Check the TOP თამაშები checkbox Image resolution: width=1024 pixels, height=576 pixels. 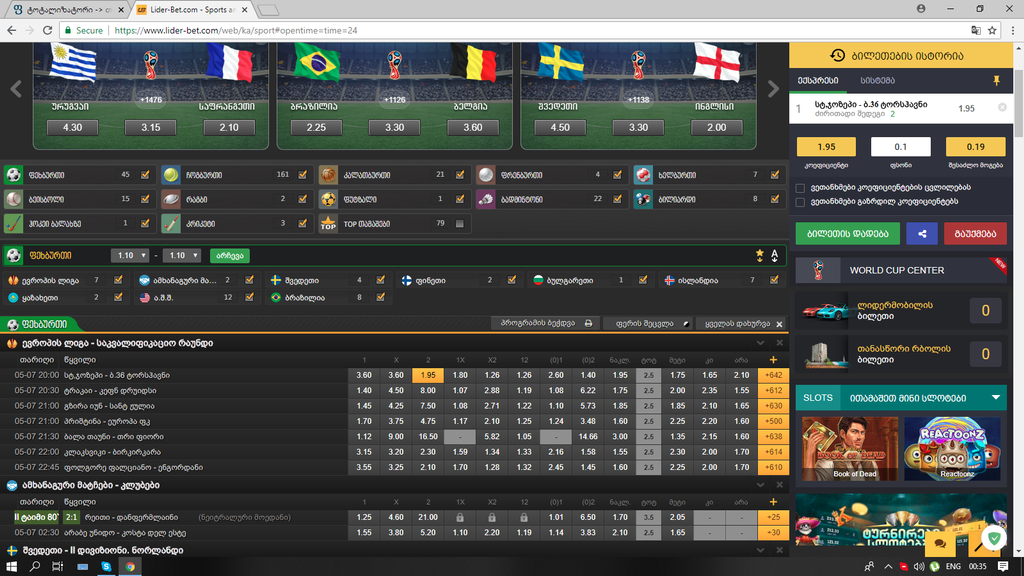point(460,223)
